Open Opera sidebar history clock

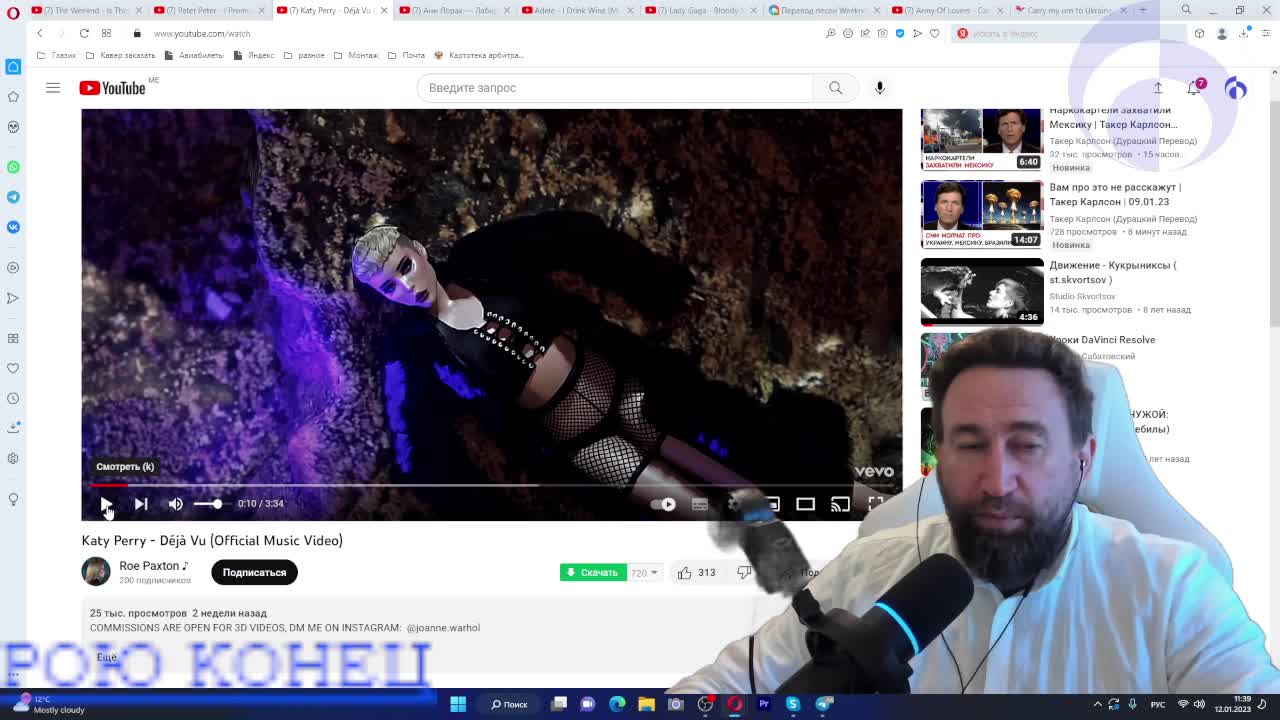click(13, 398)
